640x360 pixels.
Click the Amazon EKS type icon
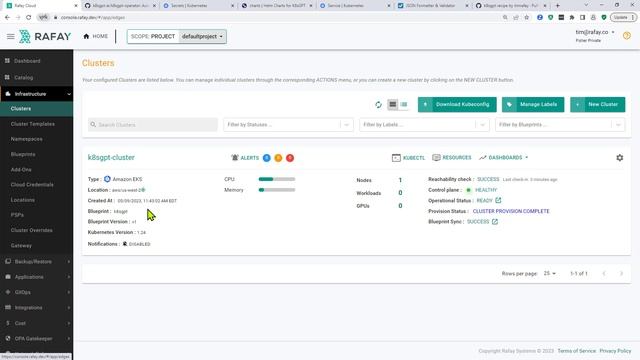coord(107,179)
